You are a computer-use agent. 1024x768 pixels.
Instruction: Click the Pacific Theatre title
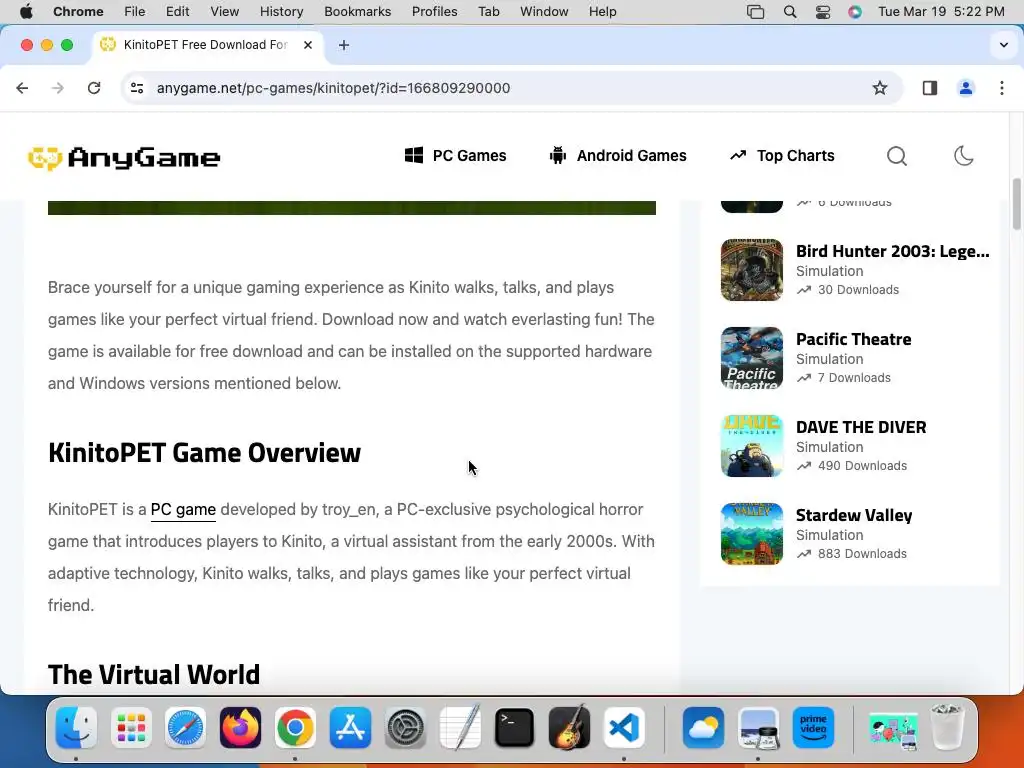point(854,339)
